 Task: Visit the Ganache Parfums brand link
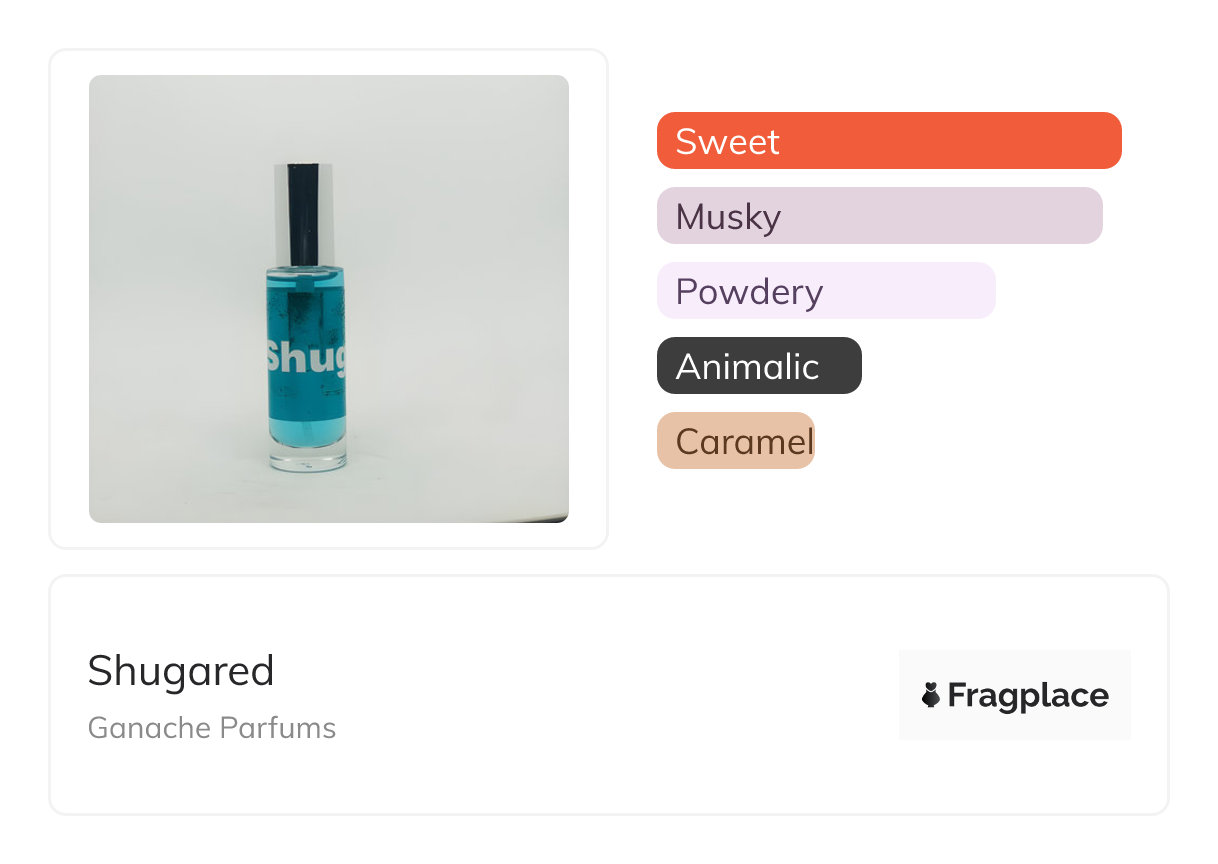[212, 728]
